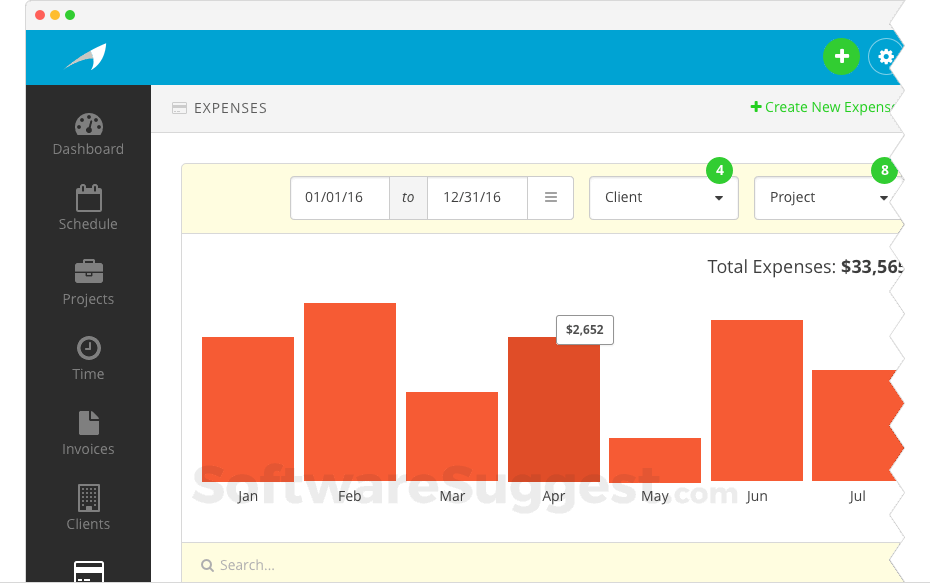
Task: Click the green plus add button
Action: click(x=841, y=56)
